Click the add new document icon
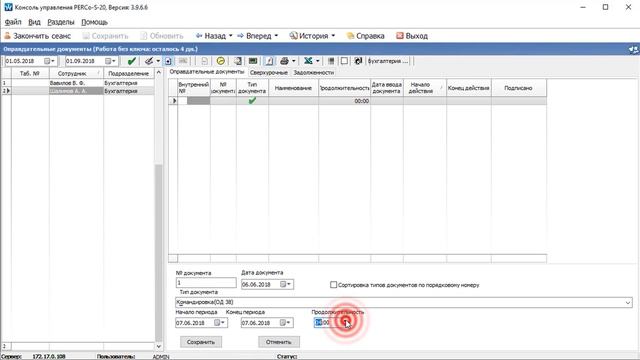Screen dimensions: 640x360 click(168, 61)
